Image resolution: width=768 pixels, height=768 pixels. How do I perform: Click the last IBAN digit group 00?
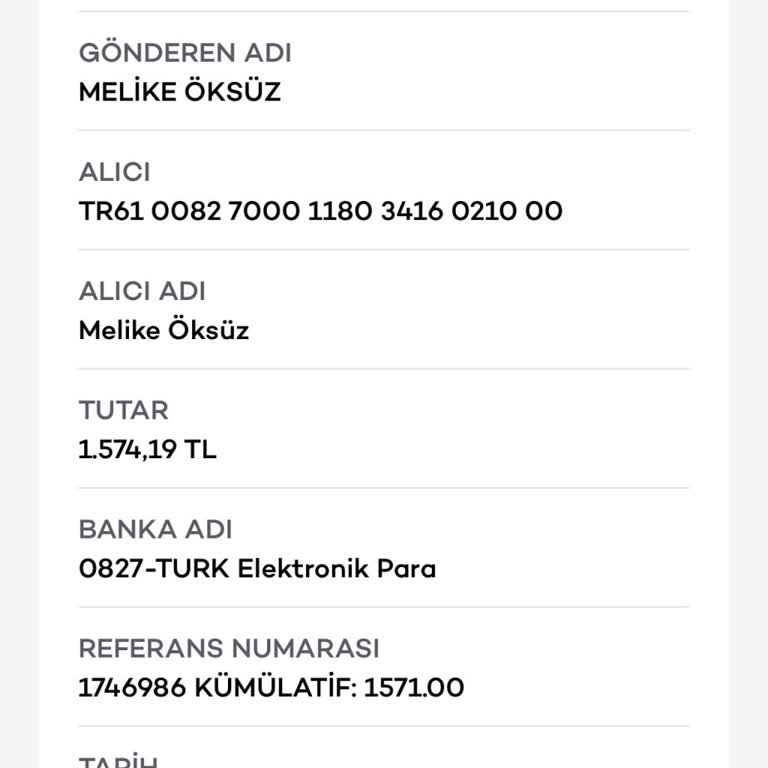(x=546, y=211)
